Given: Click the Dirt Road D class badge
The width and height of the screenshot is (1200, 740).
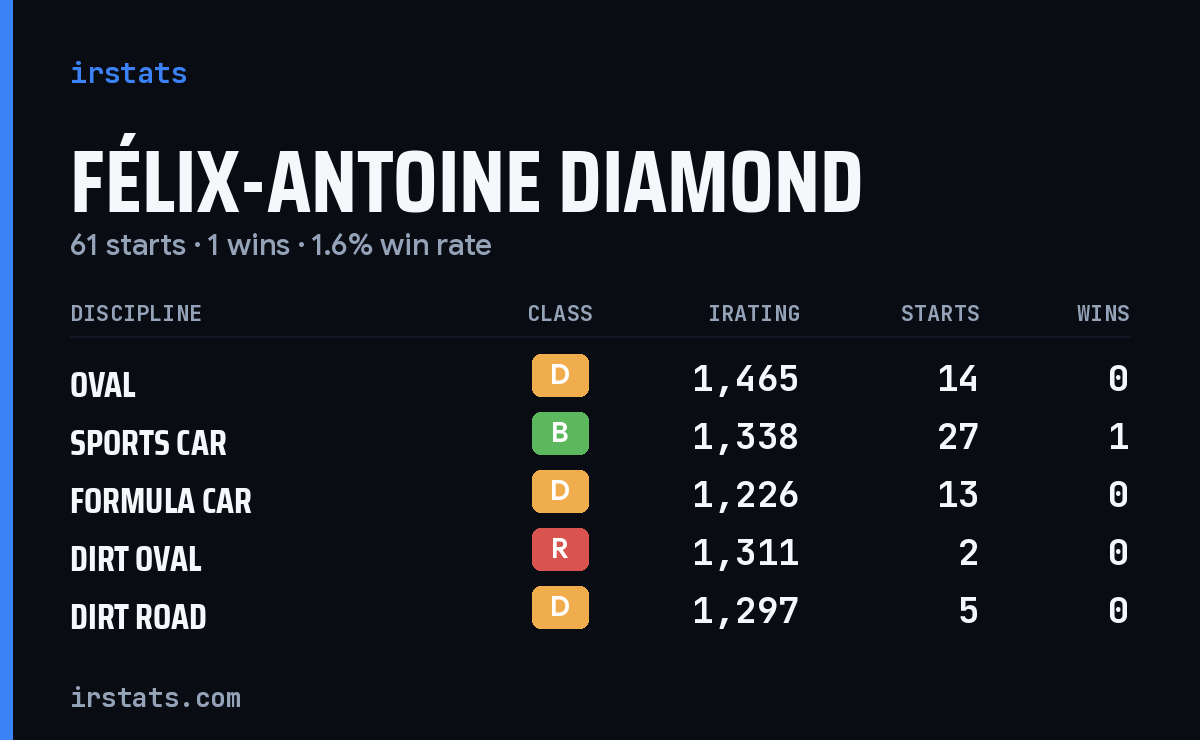Looking at the screenshot, I should (x=560, y=608).
